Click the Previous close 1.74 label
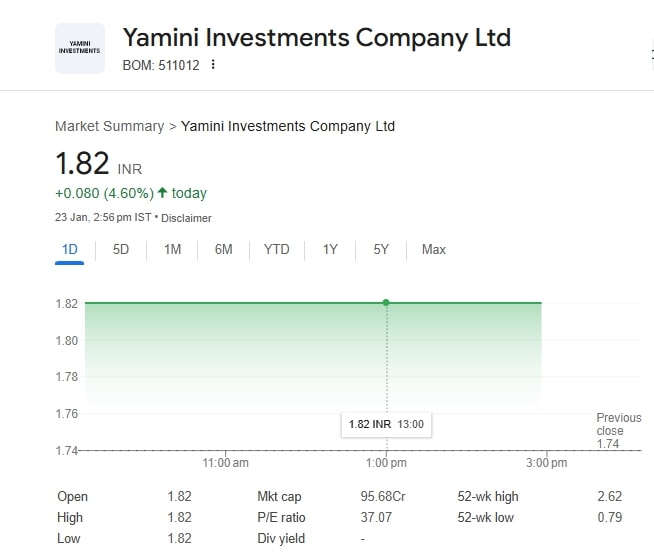The height and width of the screenshot is (553, 654). click(x=618, y=430)
